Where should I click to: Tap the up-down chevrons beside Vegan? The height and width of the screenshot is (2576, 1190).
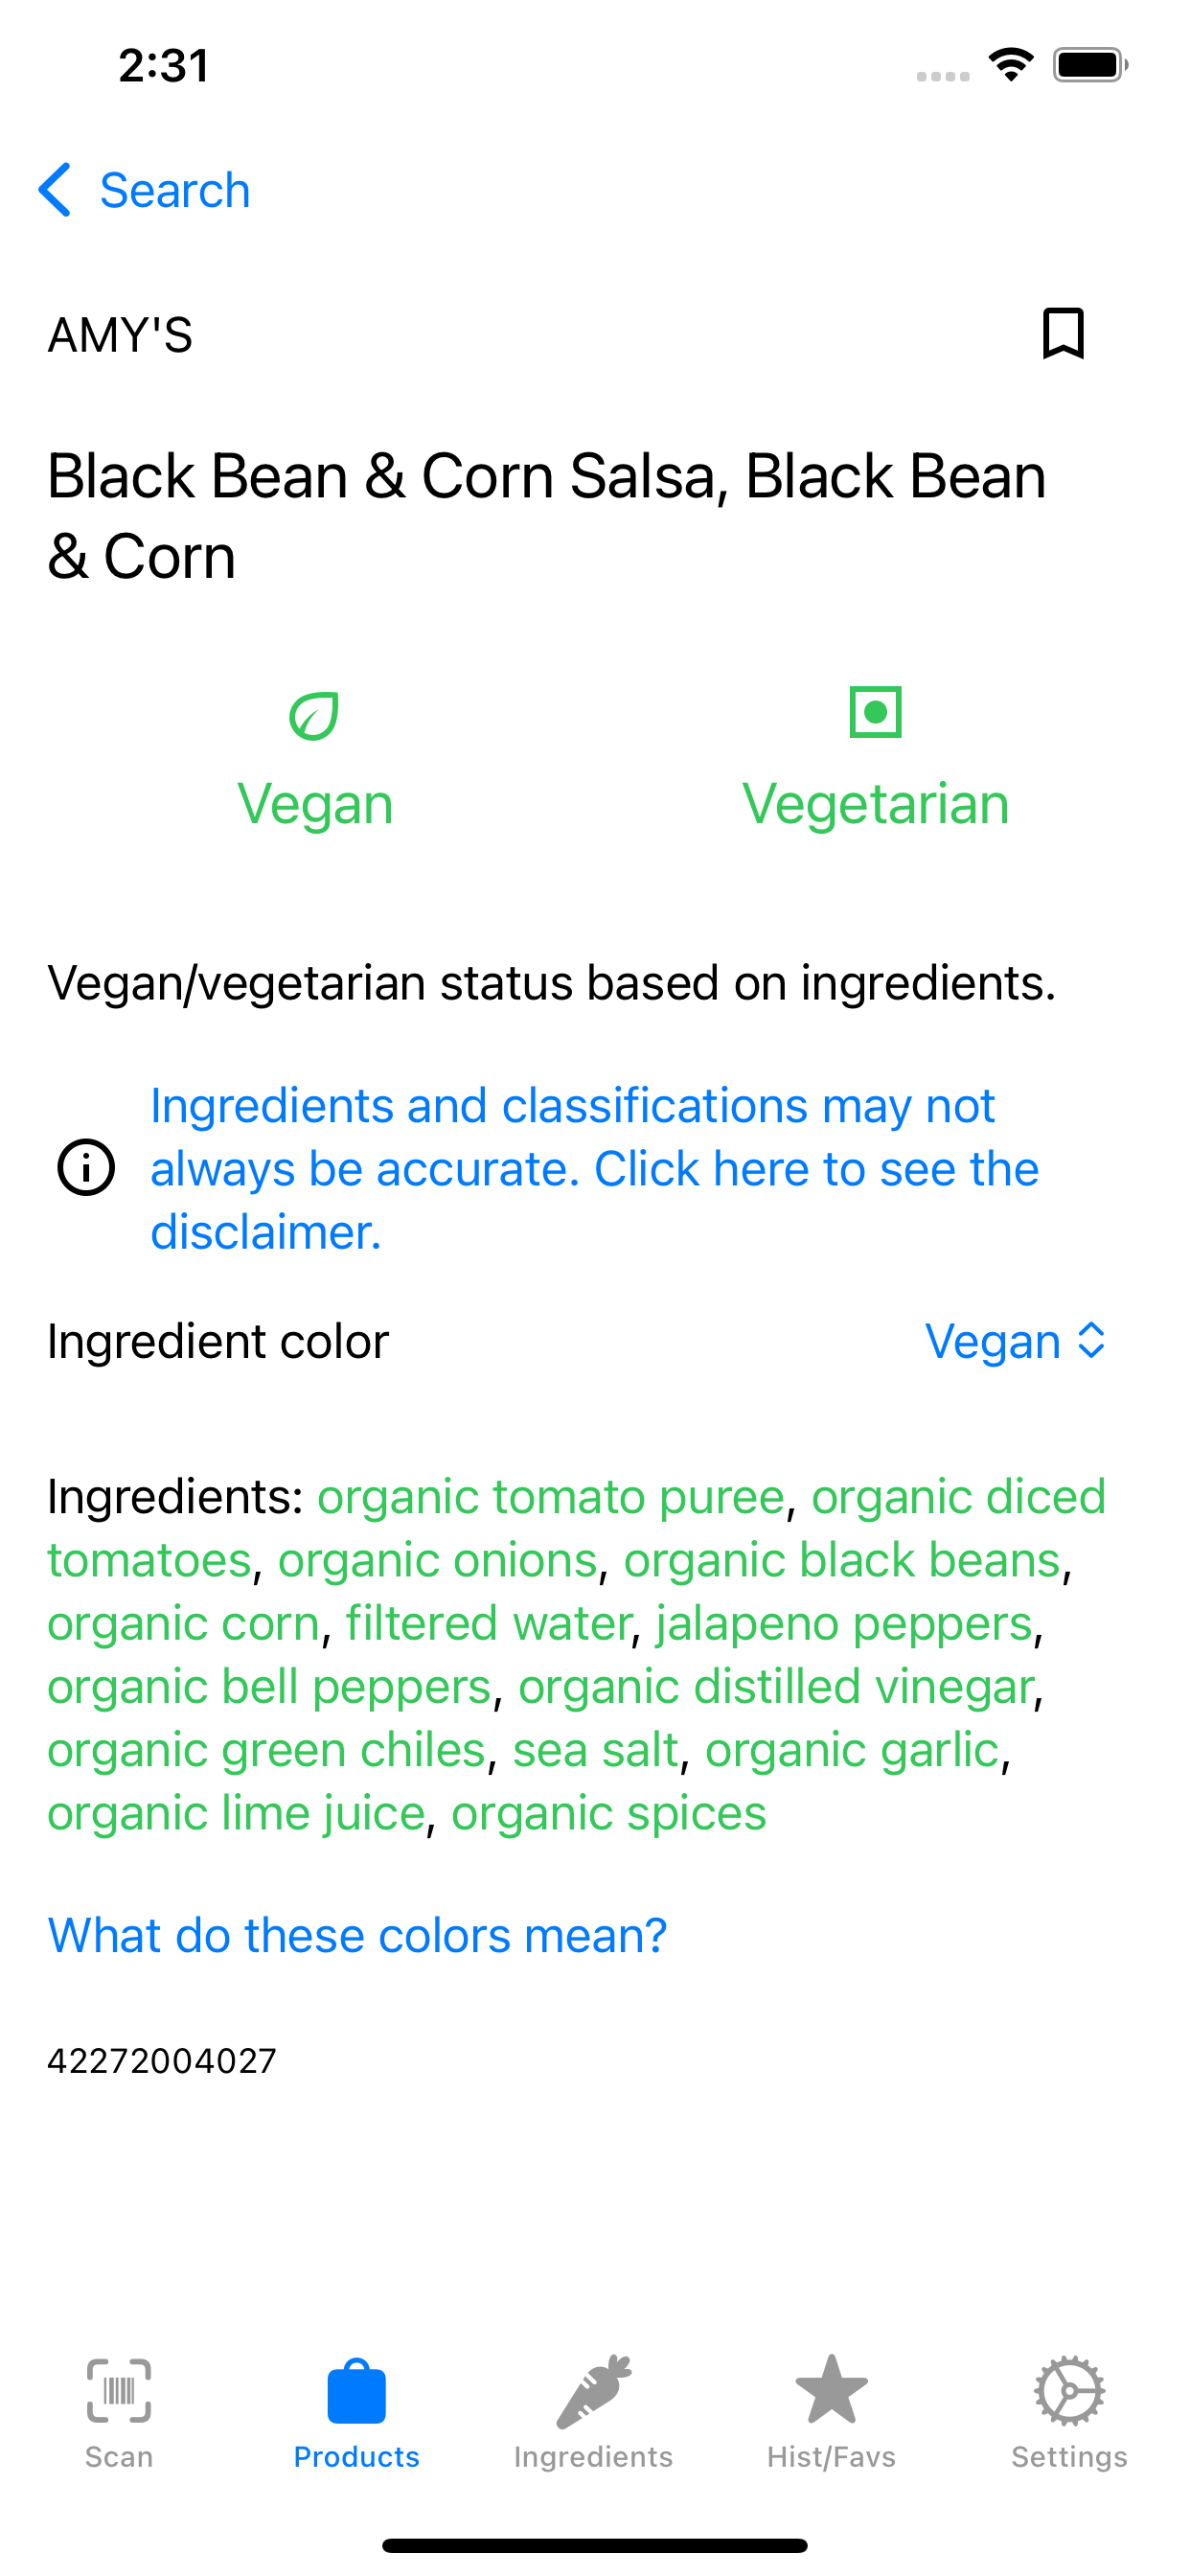pos(1091,1341)
